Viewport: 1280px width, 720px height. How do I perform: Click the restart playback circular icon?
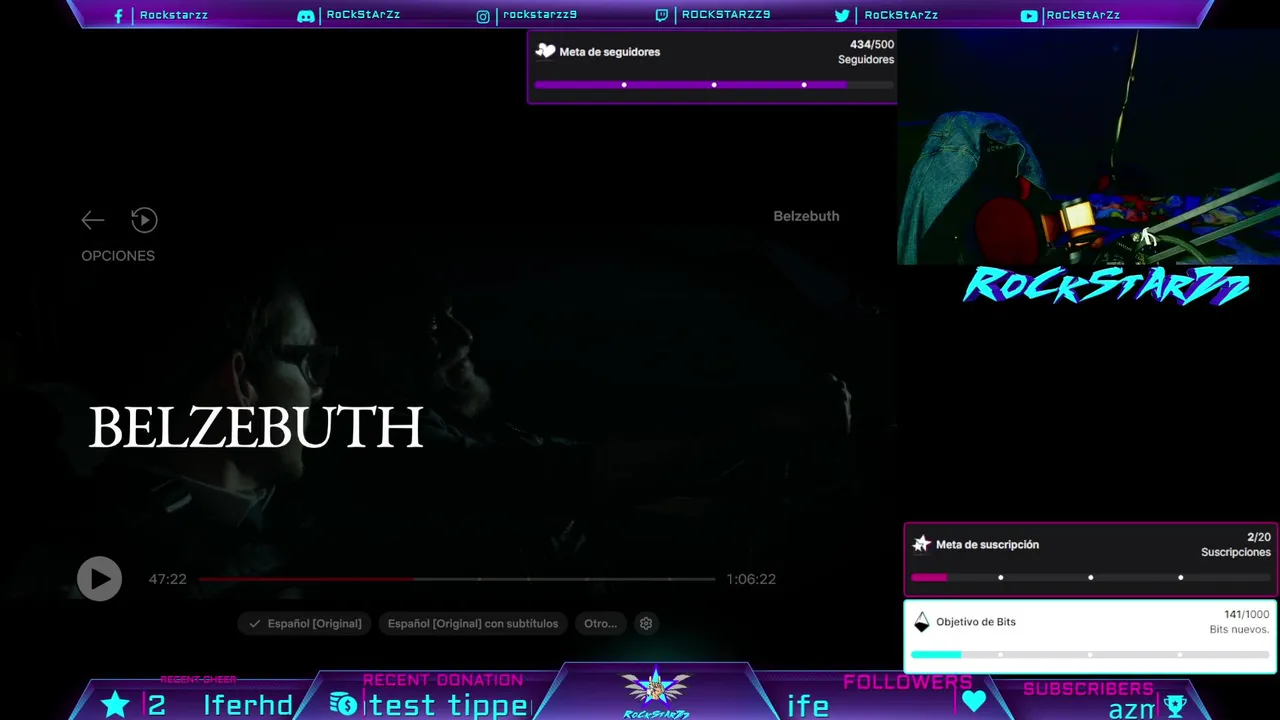pyautogui.click(x=144, y=220)
